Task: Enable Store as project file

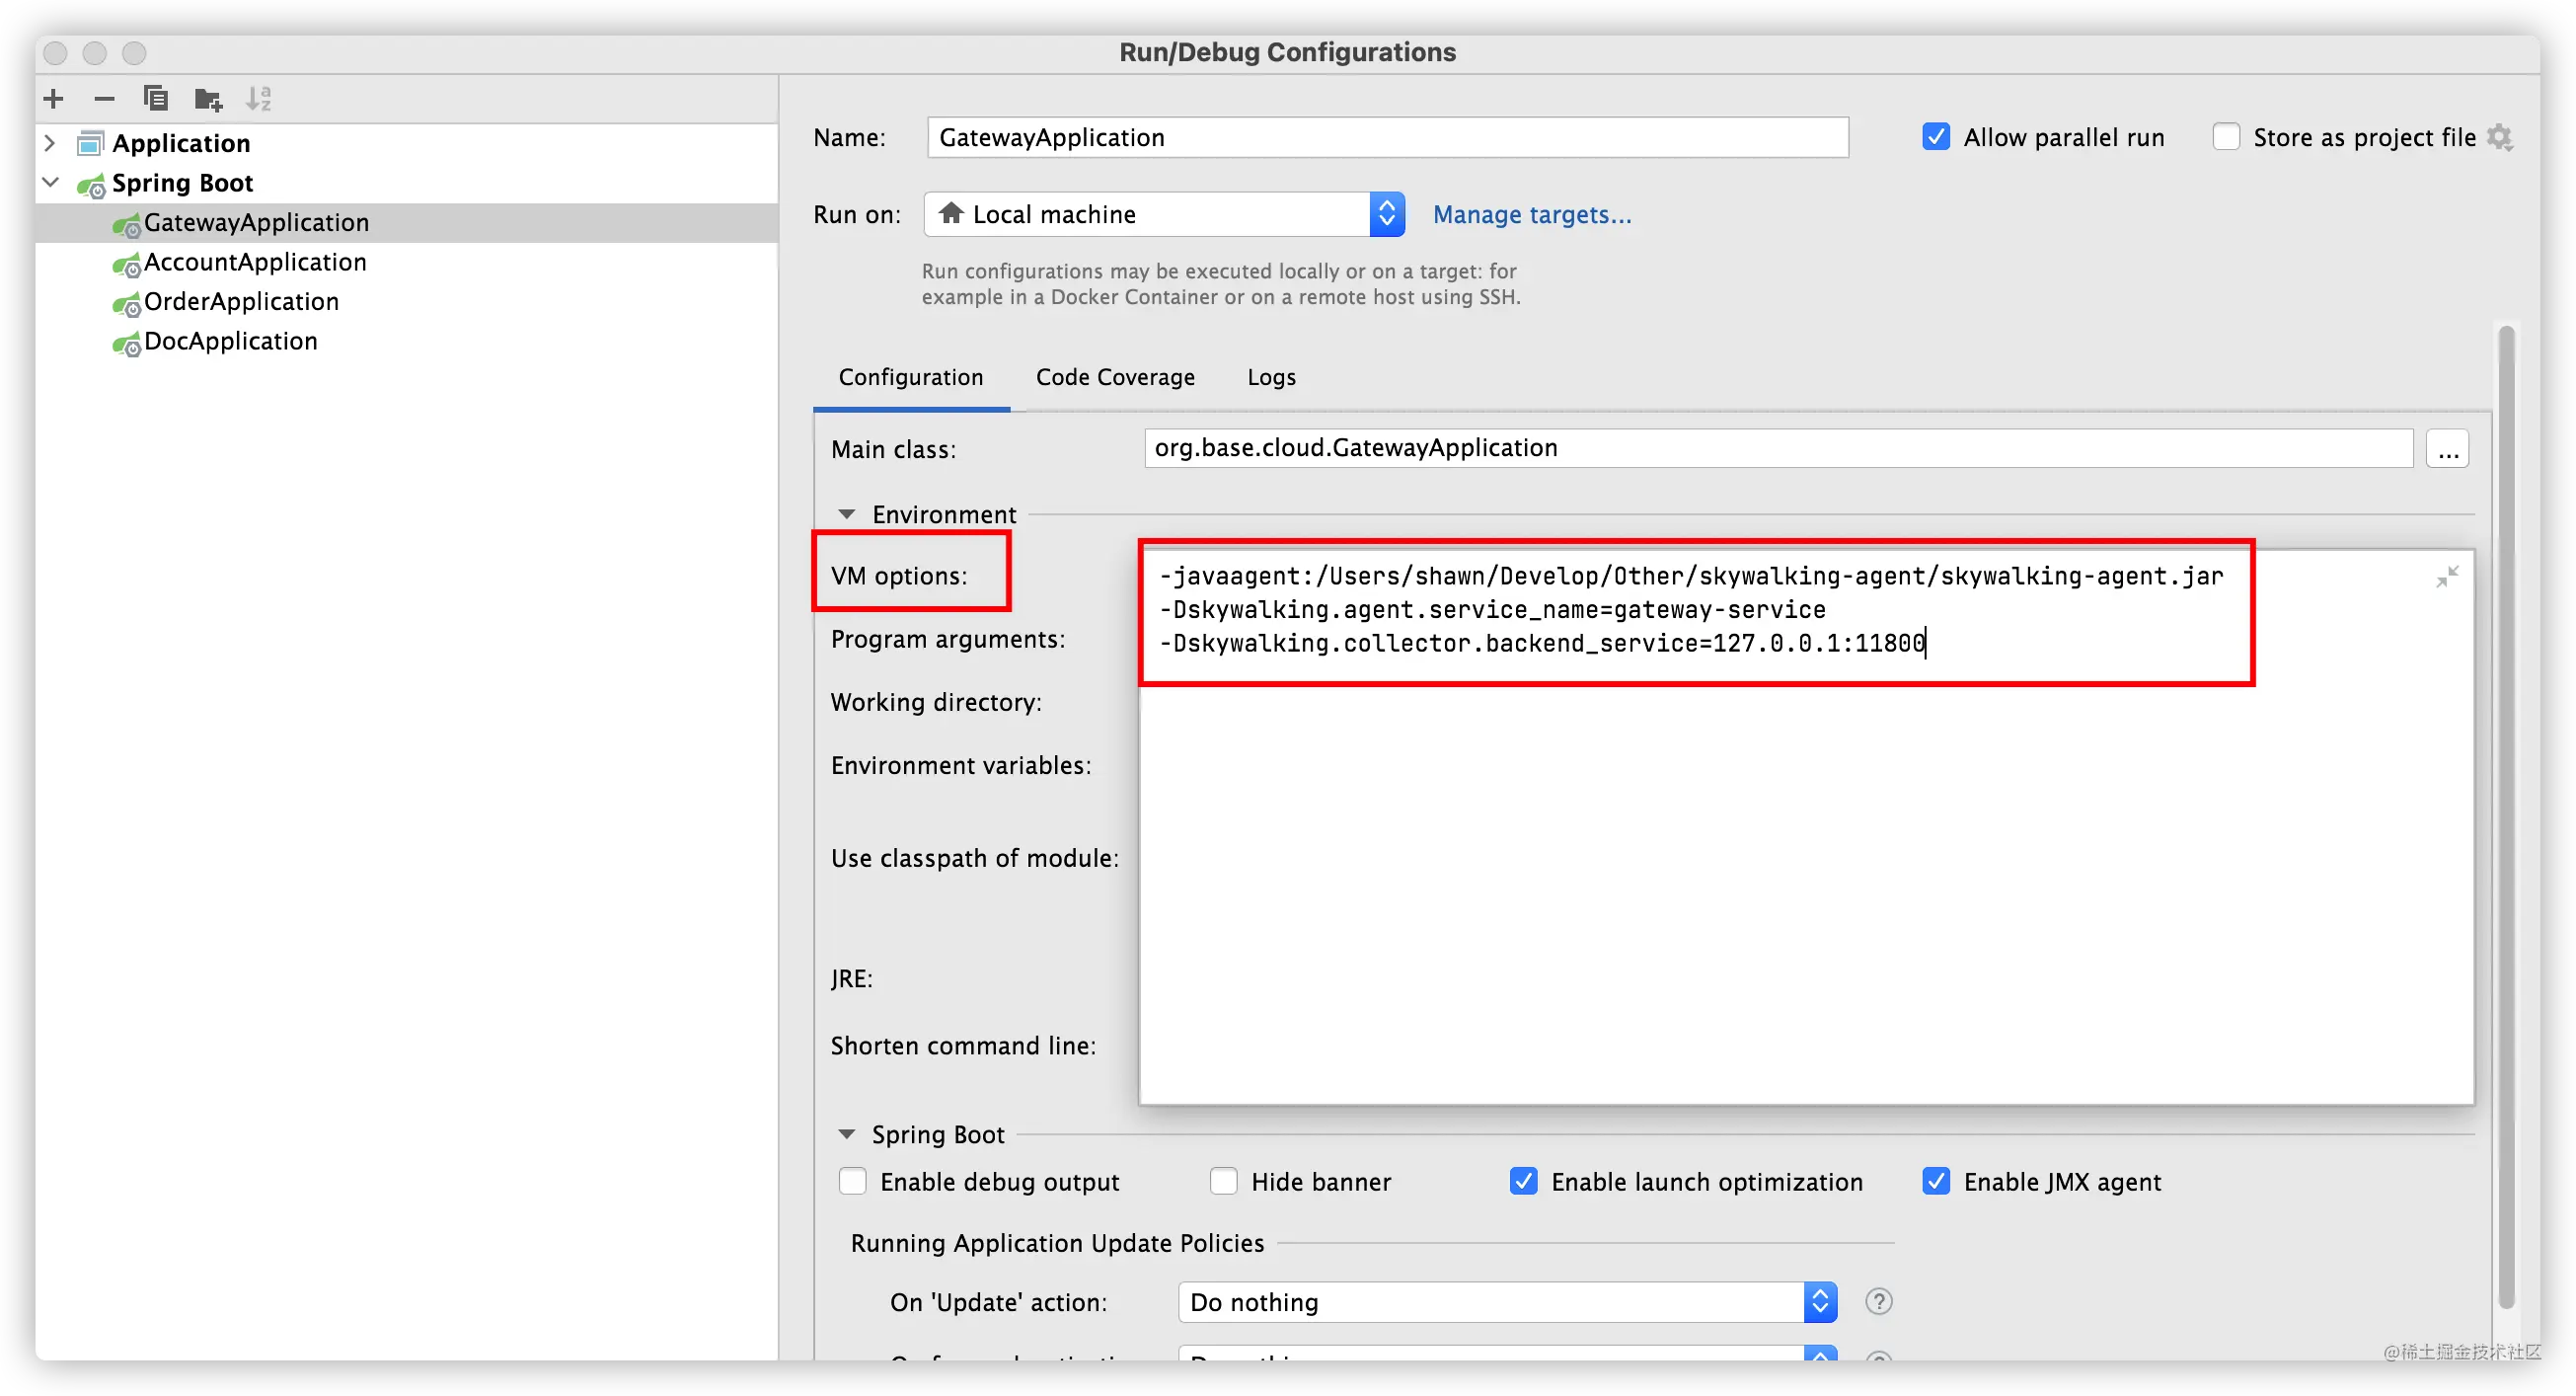Action: [x=2226, y=137]
